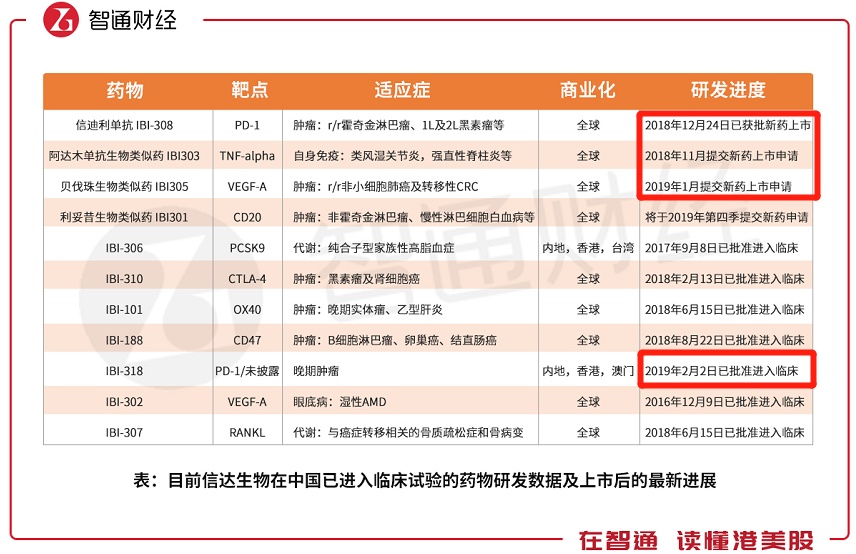Click the 2018年11月提交新药上市申请 progress cell
856x554 pixels.
point(721,156)
